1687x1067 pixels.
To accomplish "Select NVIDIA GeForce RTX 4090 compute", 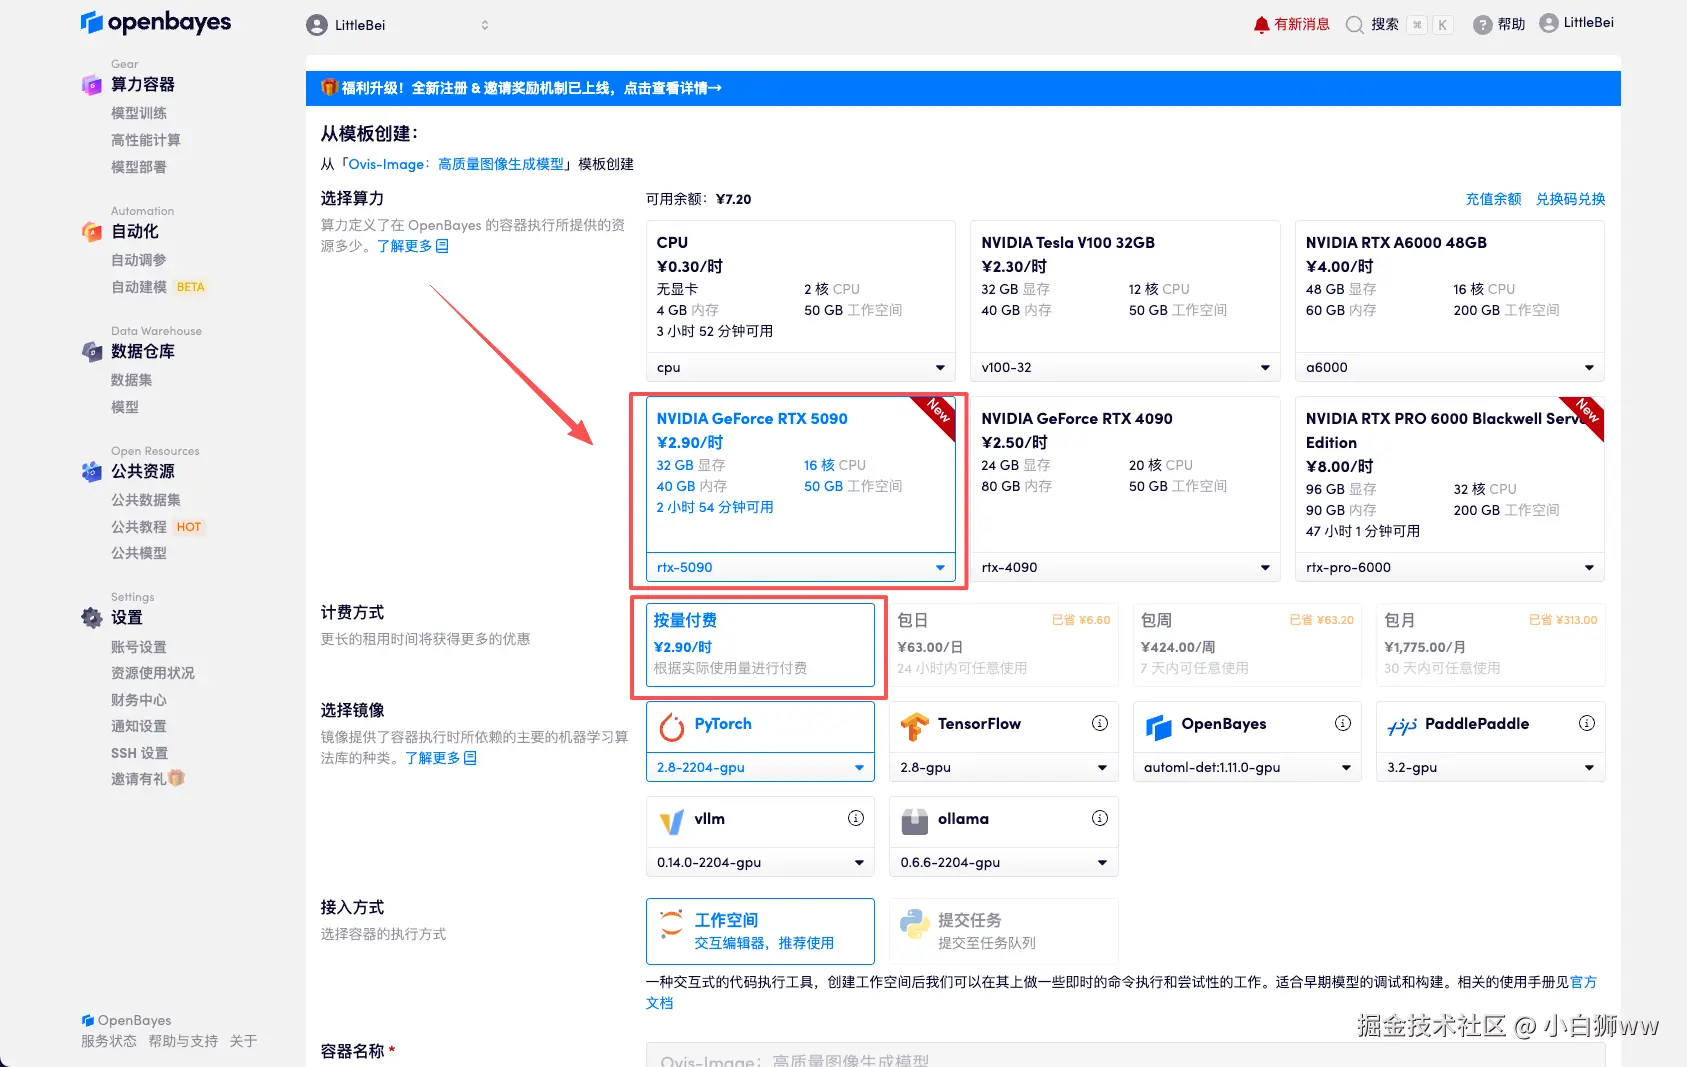I will pos(1125,475).
